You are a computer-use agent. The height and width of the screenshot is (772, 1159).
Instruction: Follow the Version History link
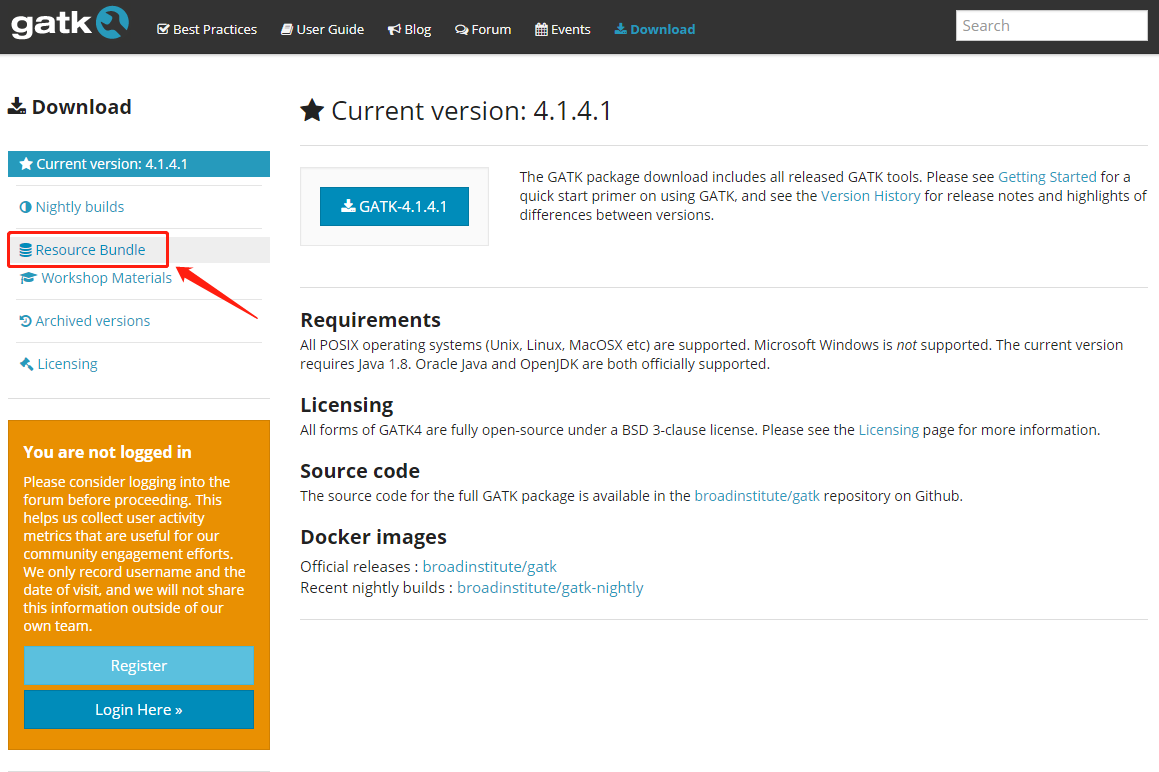coord(870,196)
